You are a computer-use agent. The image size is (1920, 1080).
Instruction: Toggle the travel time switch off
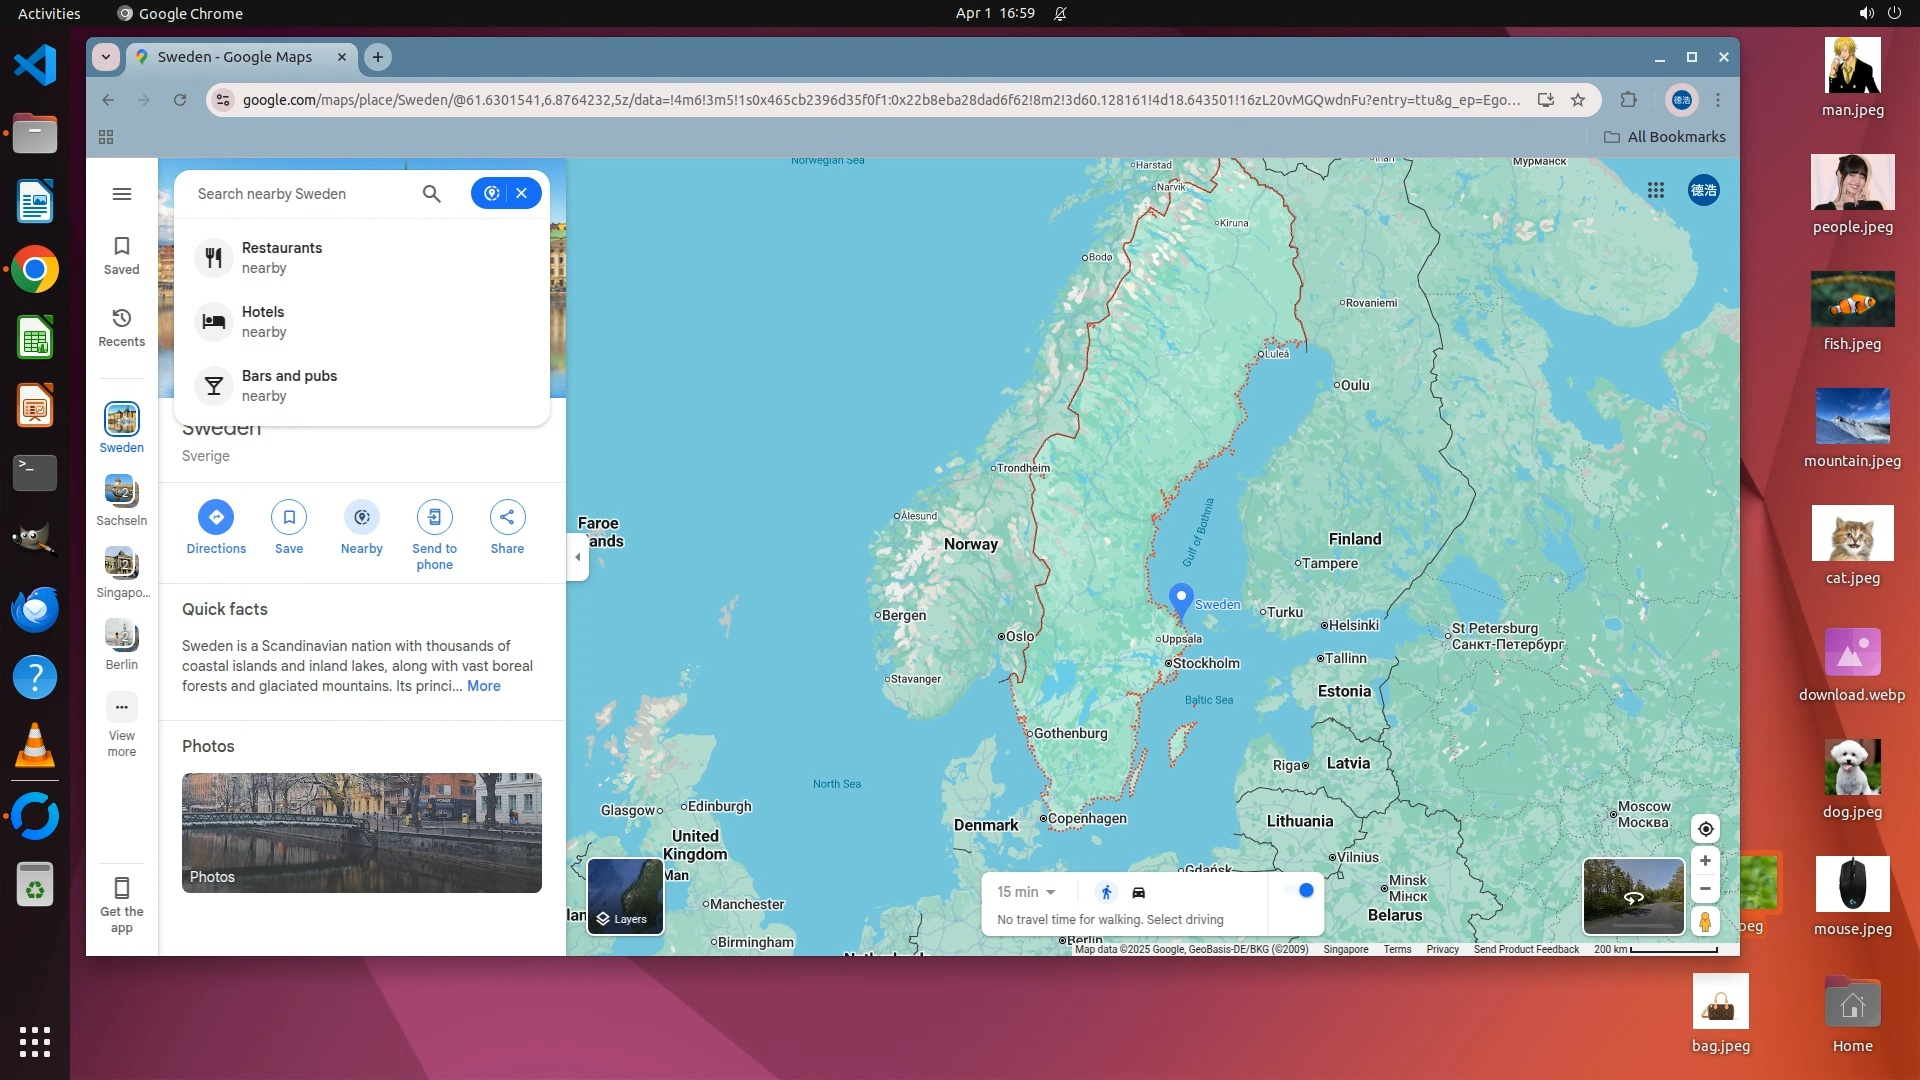tap(1299, 890)
